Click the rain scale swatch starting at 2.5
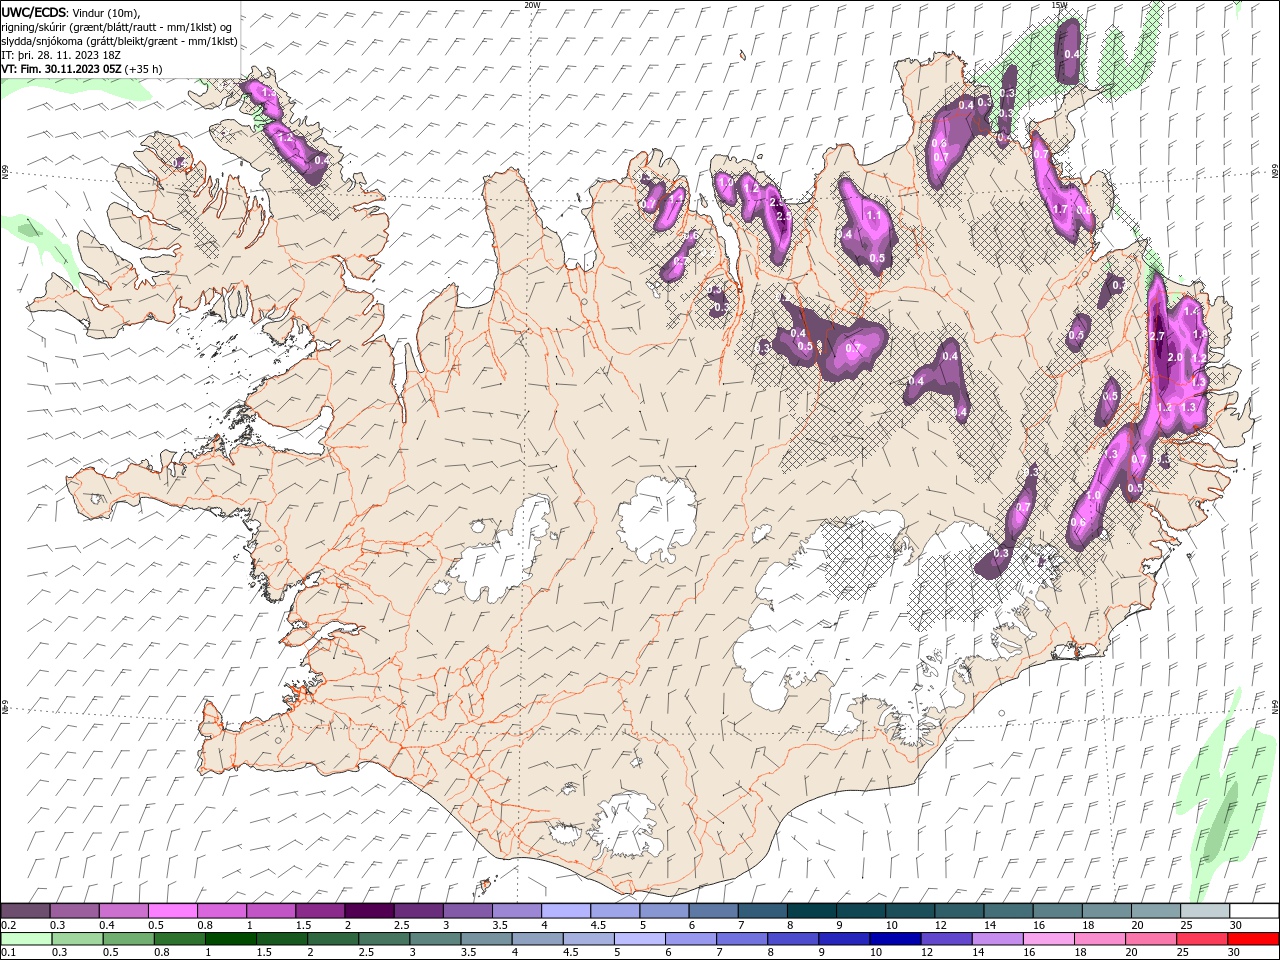 point(384,939)
